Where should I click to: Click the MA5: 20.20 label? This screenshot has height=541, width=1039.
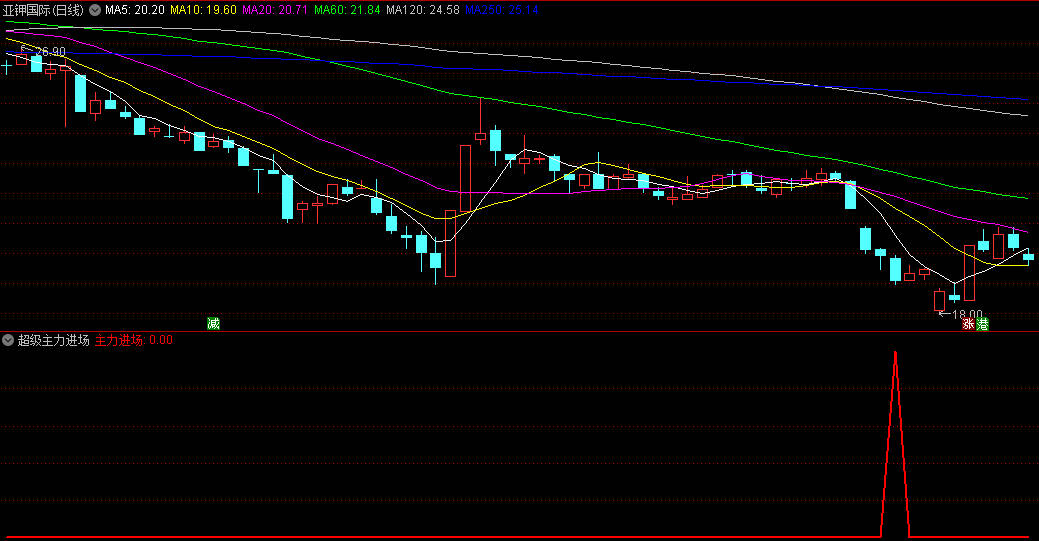(x=135, y=10)
